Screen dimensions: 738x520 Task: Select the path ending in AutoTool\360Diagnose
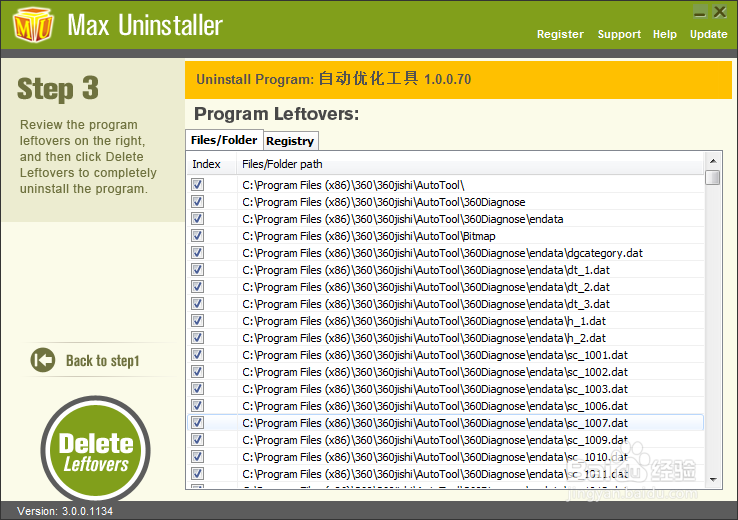[384, 202]
